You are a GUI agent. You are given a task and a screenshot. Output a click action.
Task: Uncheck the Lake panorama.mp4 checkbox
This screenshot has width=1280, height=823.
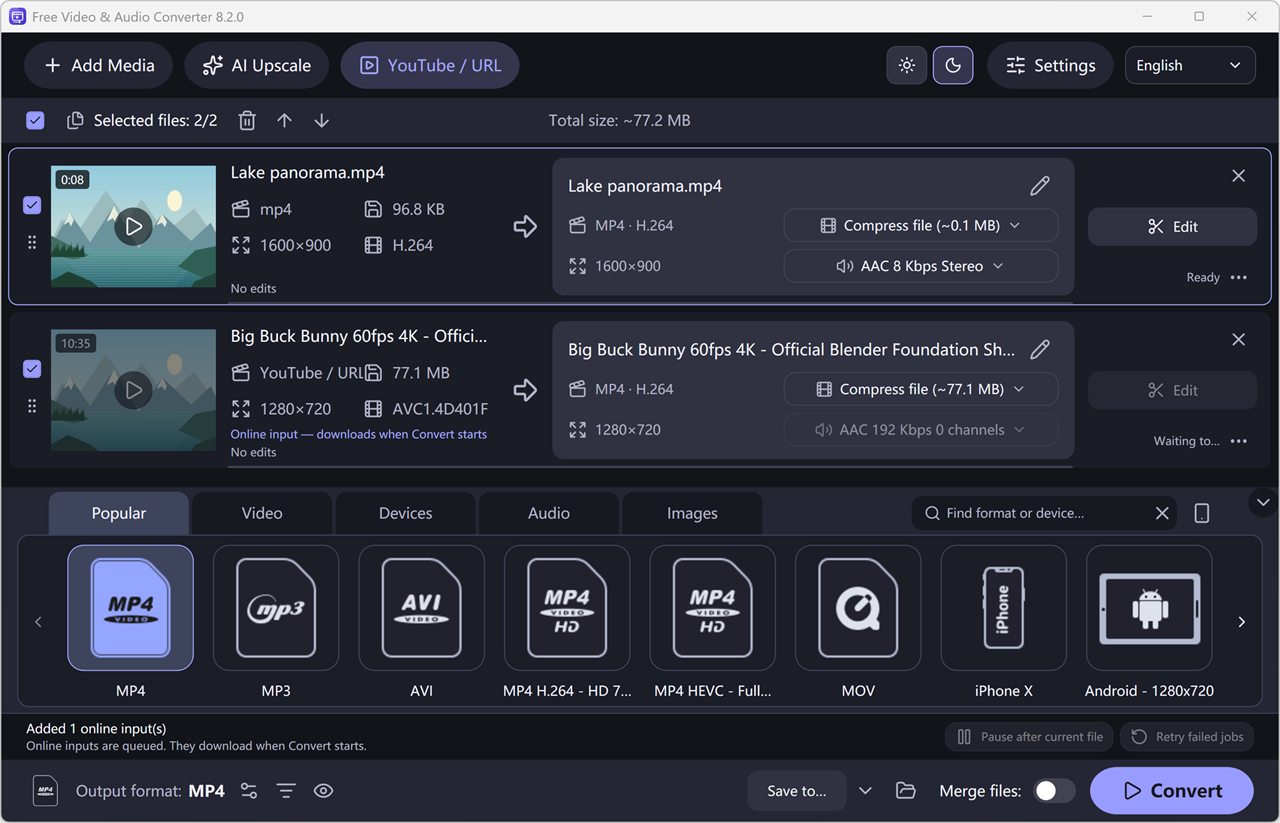(32, 205)
